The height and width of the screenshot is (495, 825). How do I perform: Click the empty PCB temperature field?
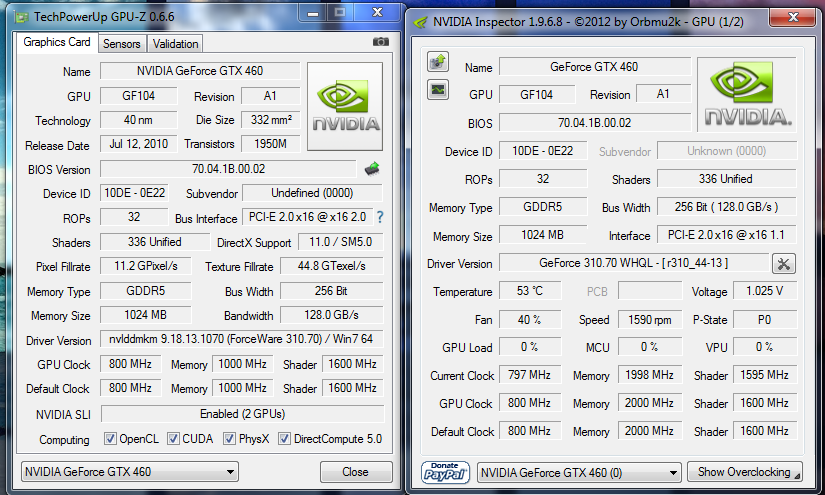(650, 291)
